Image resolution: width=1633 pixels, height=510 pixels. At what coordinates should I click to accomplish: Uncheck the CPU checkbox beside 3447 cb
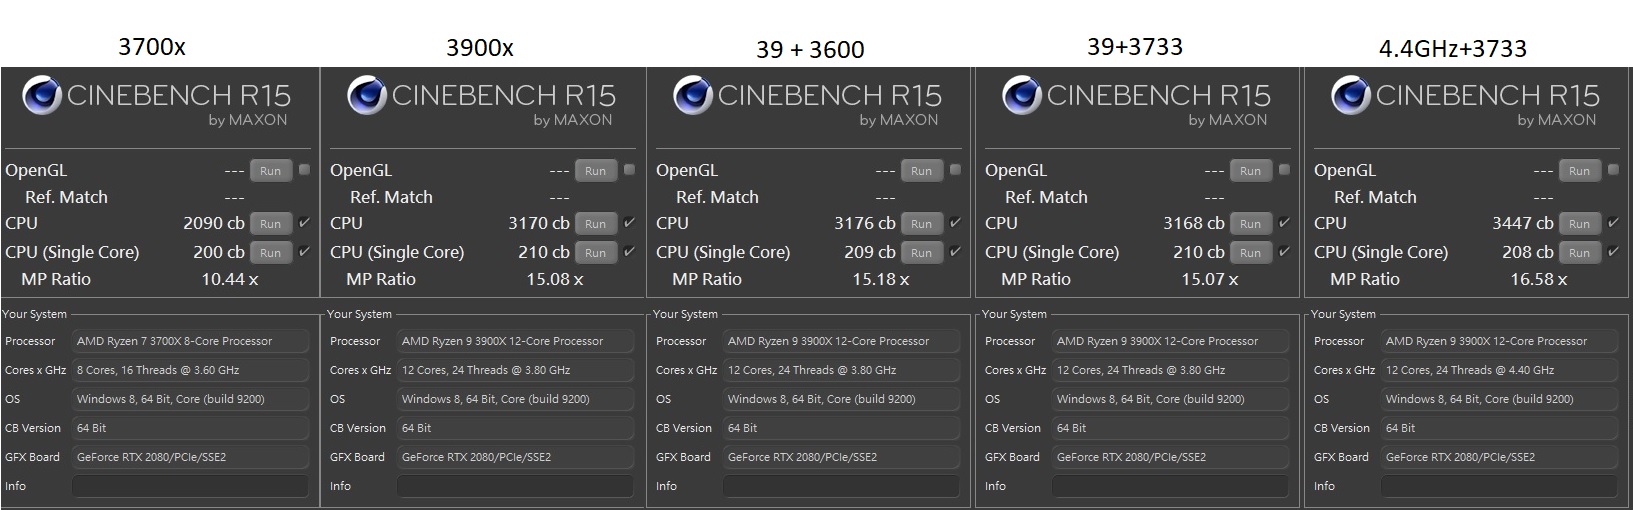pyautogui.click(x=1613, y=223)
